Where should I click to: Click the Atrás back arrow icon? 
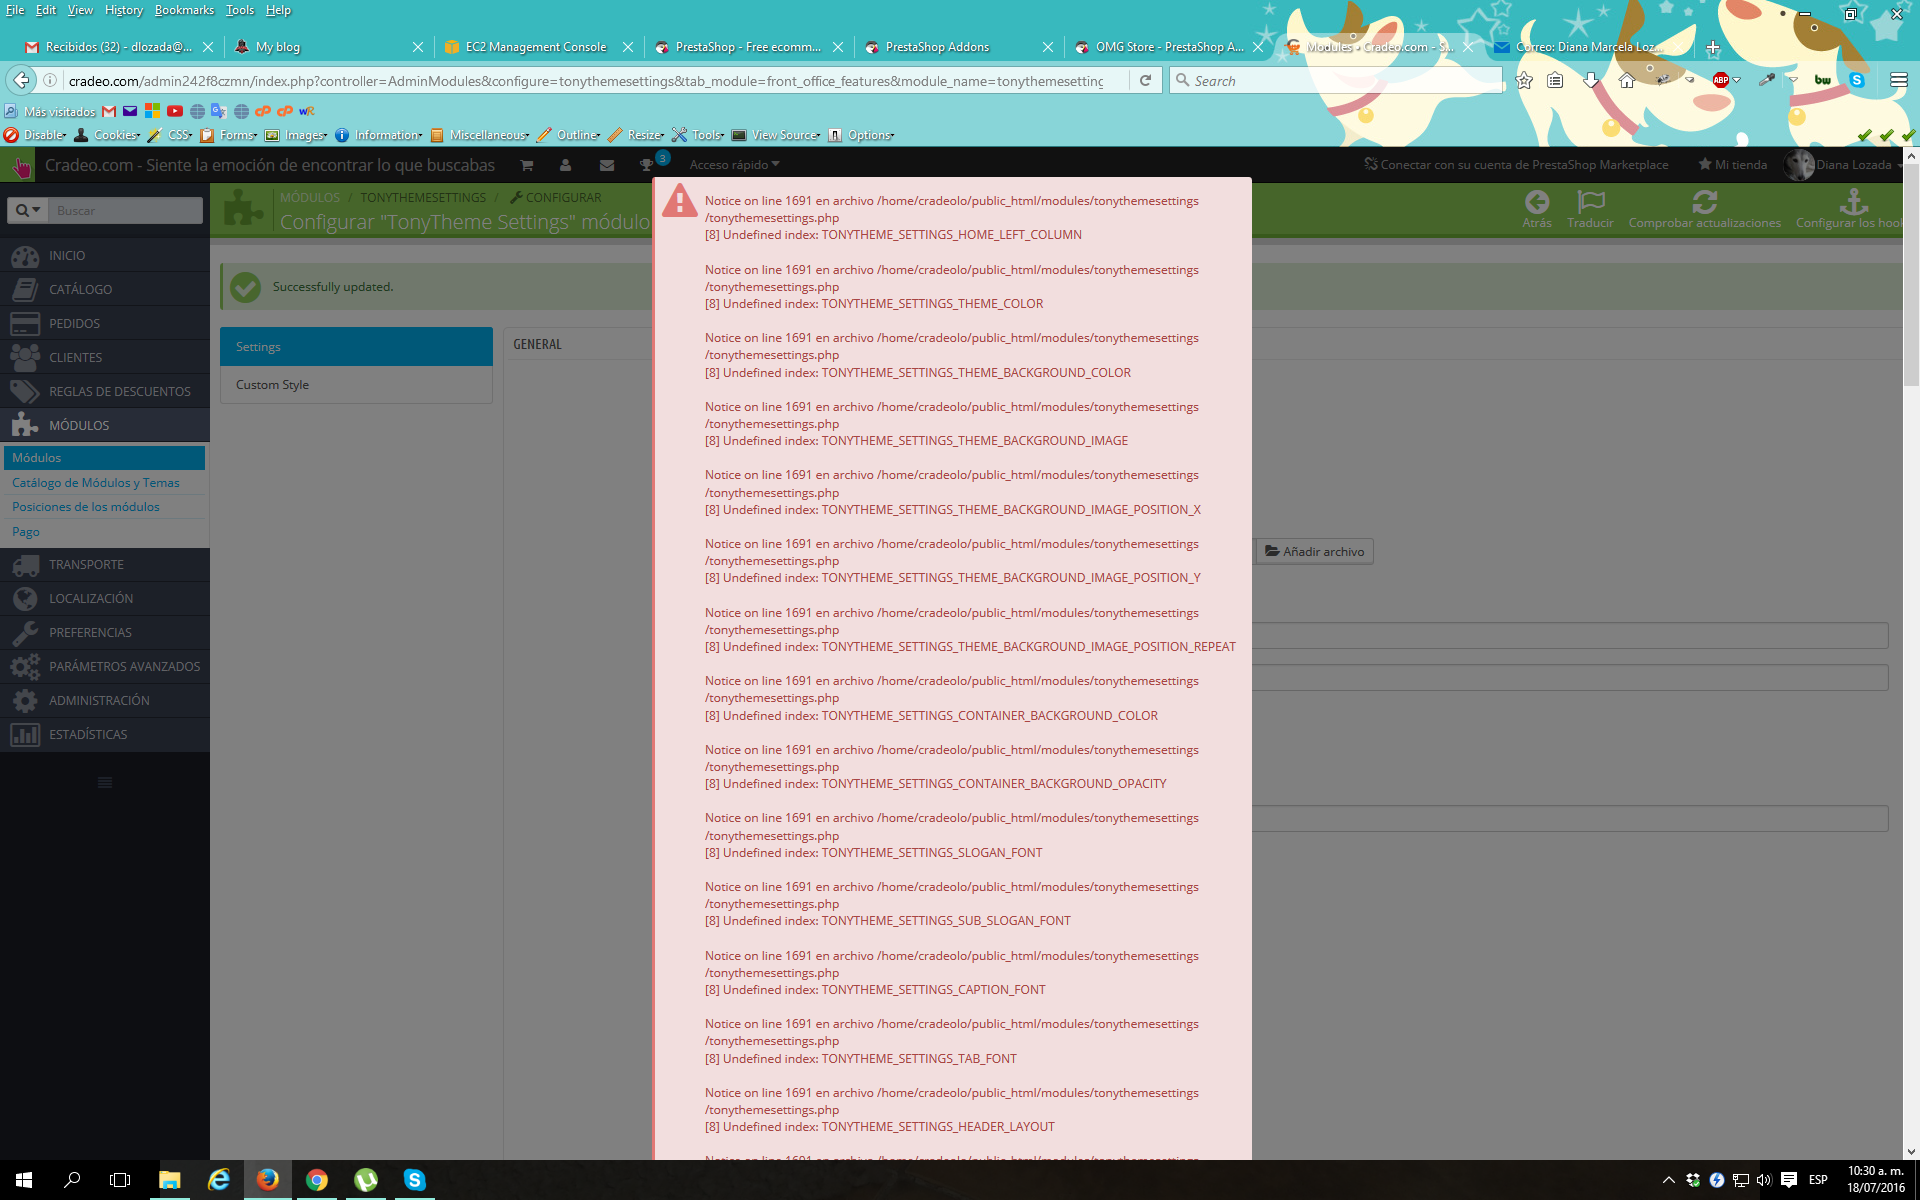click(1536, 202)
